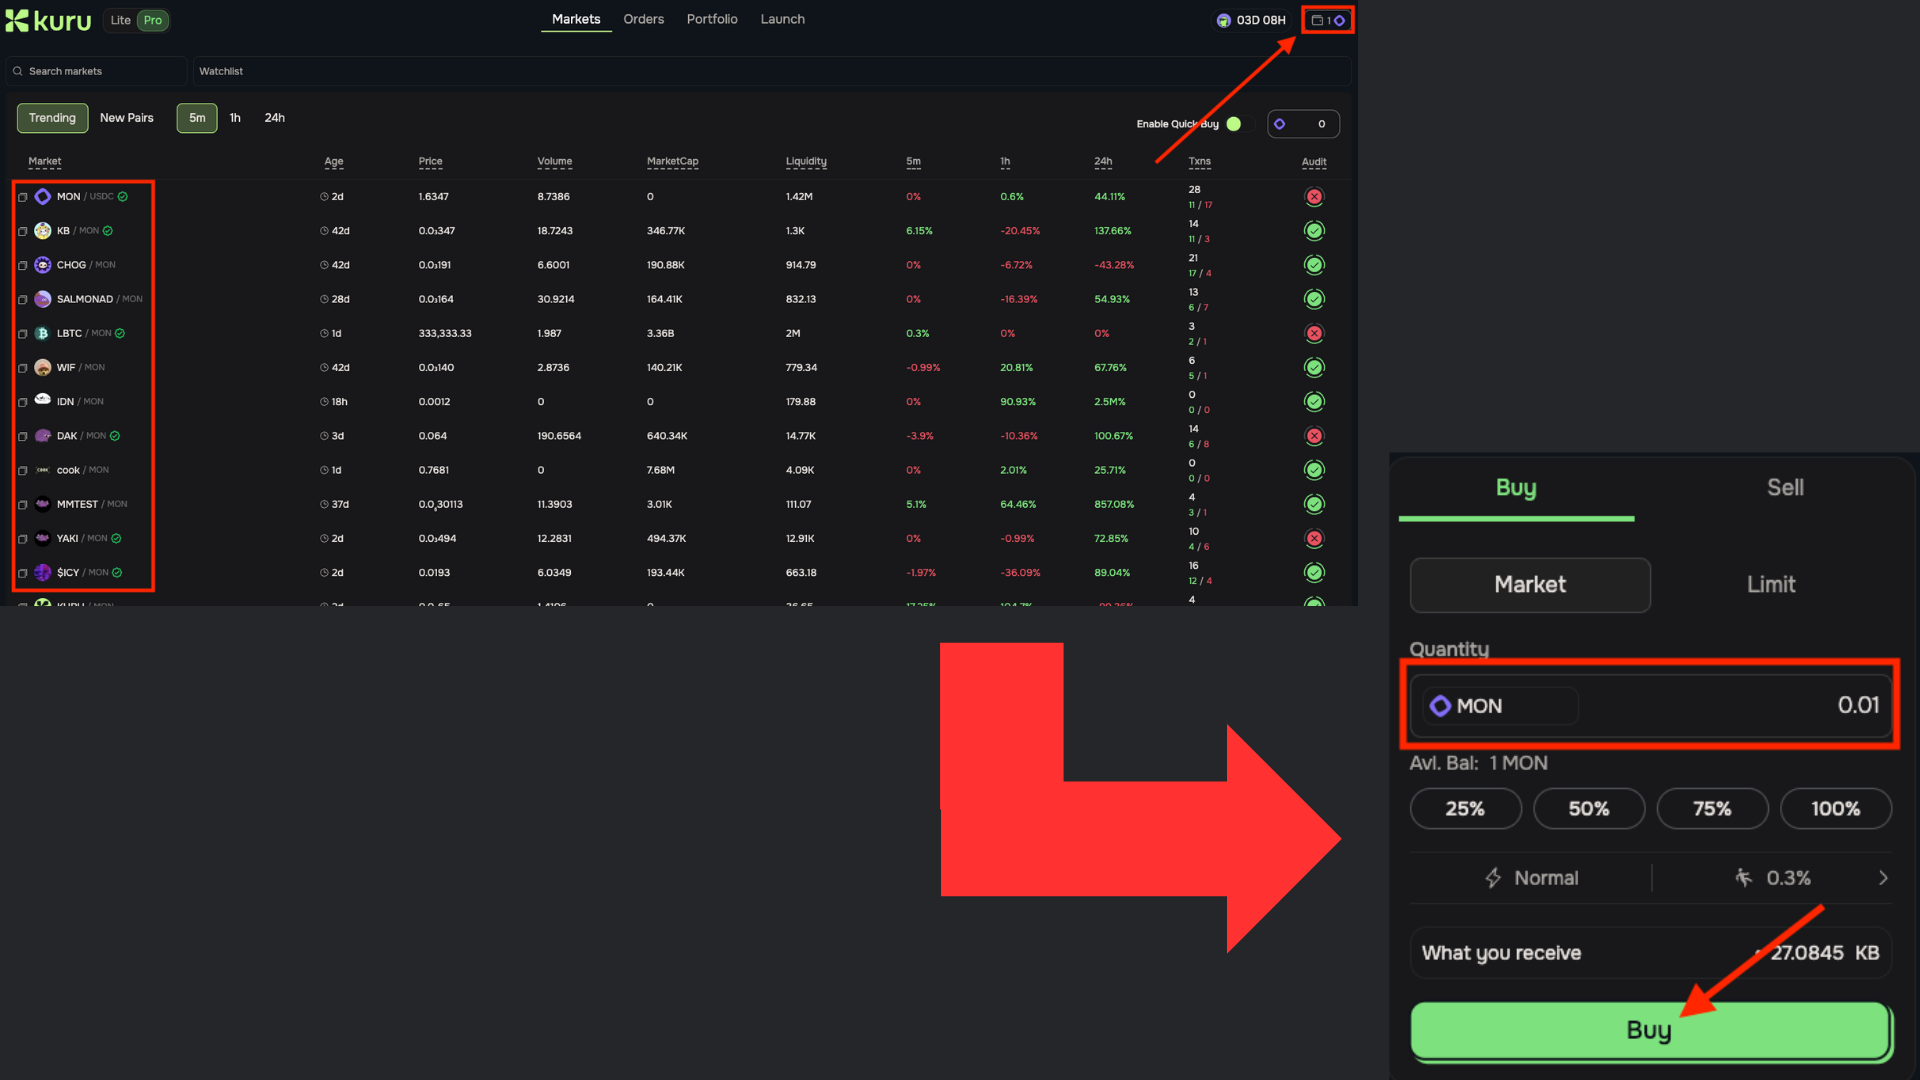Click red audit icon in DAK row
Viewport: 1920px width, 1080px height.
(1314, 436)
